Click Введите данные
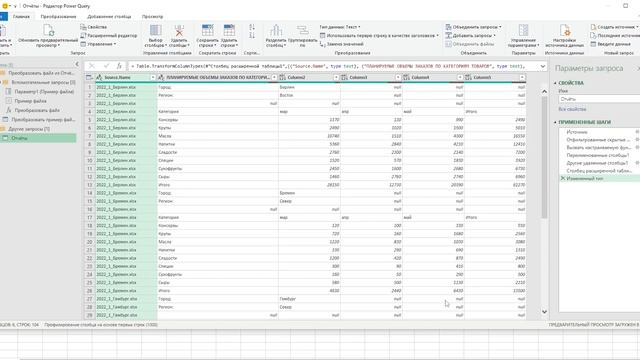 (611, 44)
